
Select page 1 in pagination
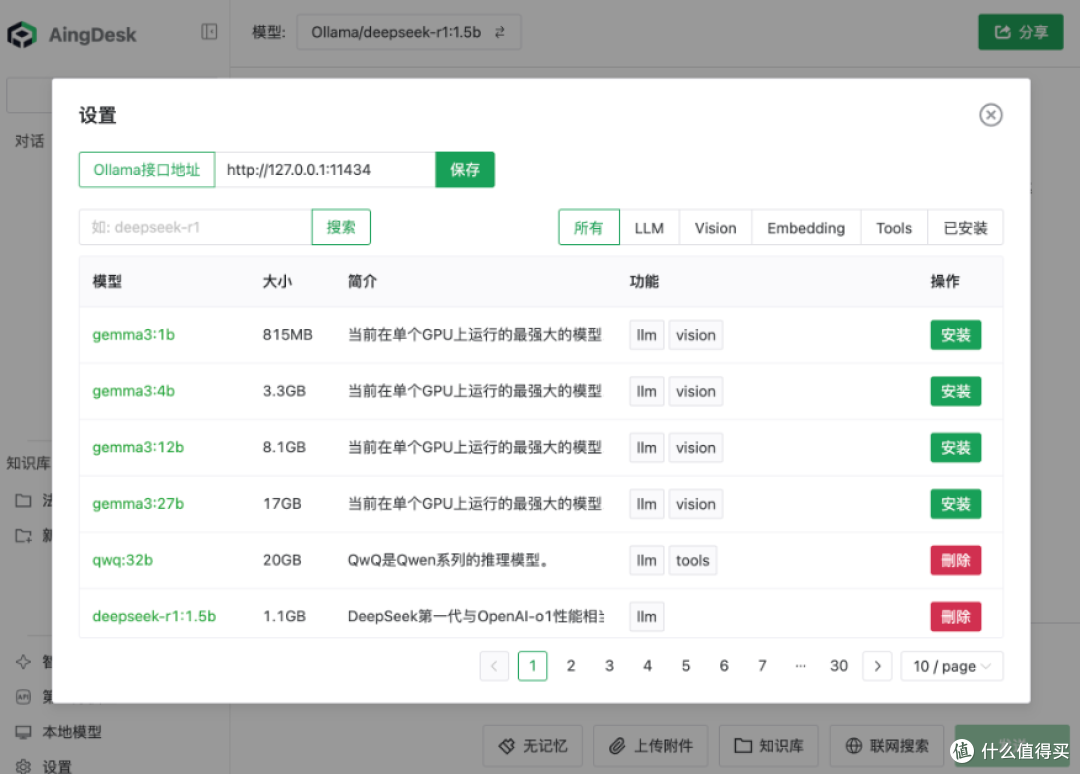(x=532, y=666)
